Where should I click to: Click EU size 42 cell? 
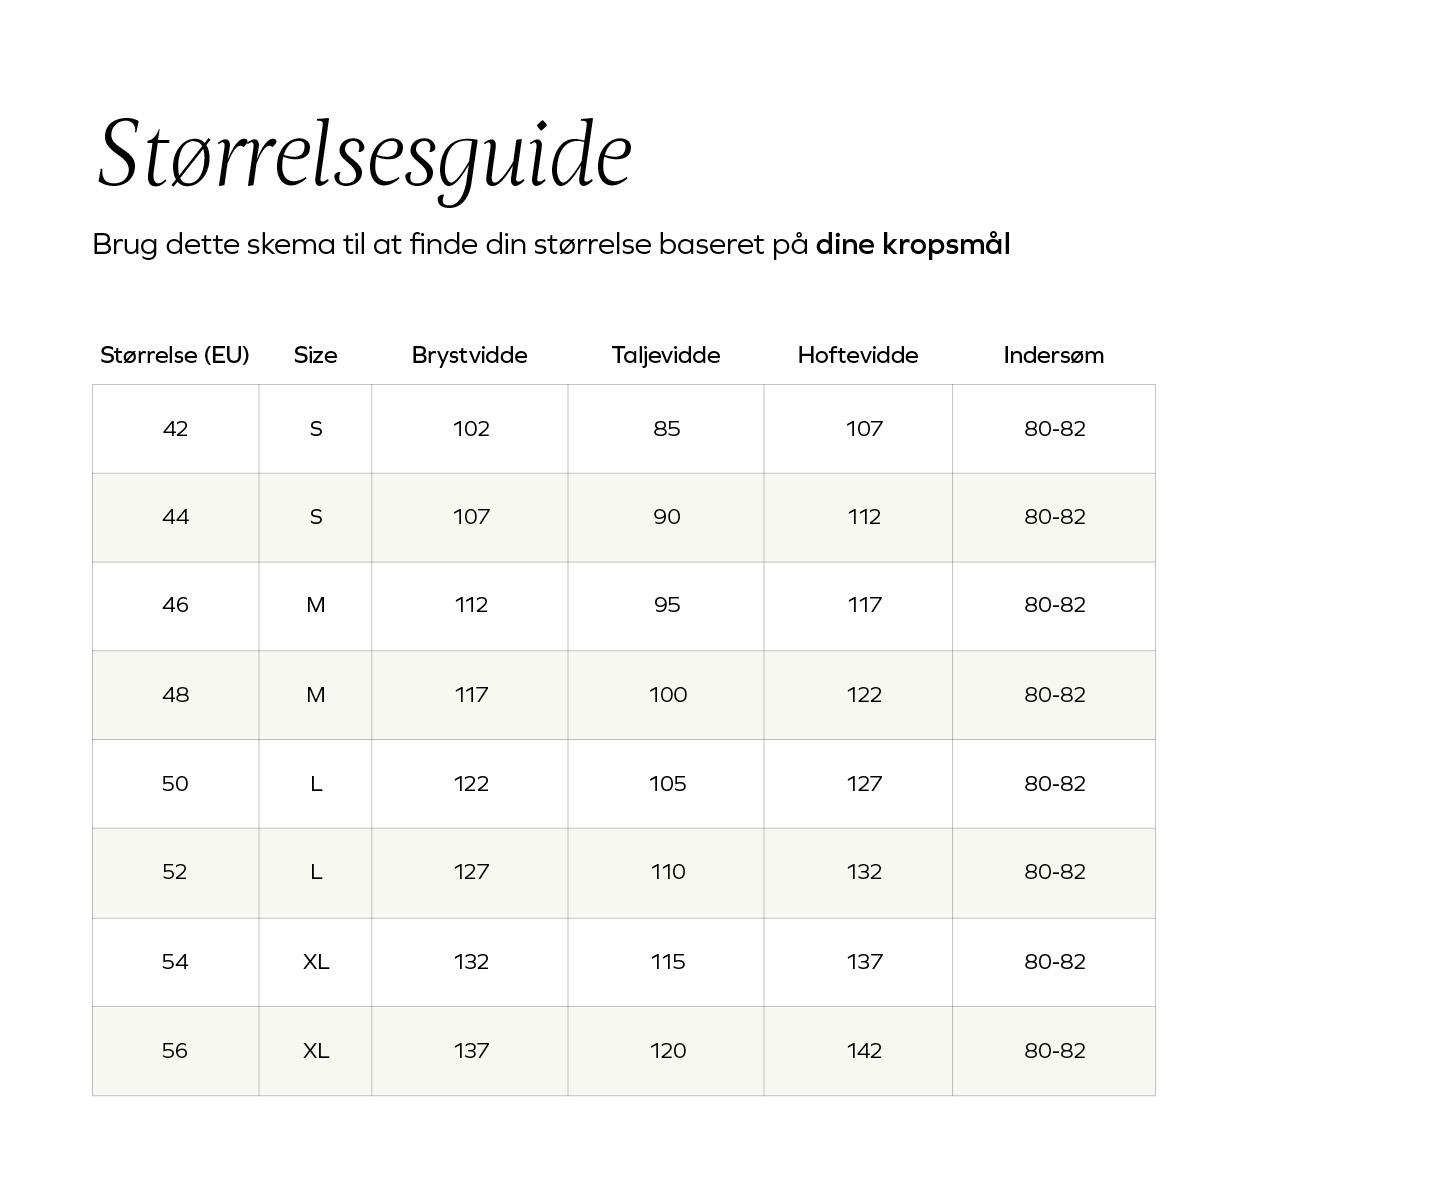tap(175, 429)
